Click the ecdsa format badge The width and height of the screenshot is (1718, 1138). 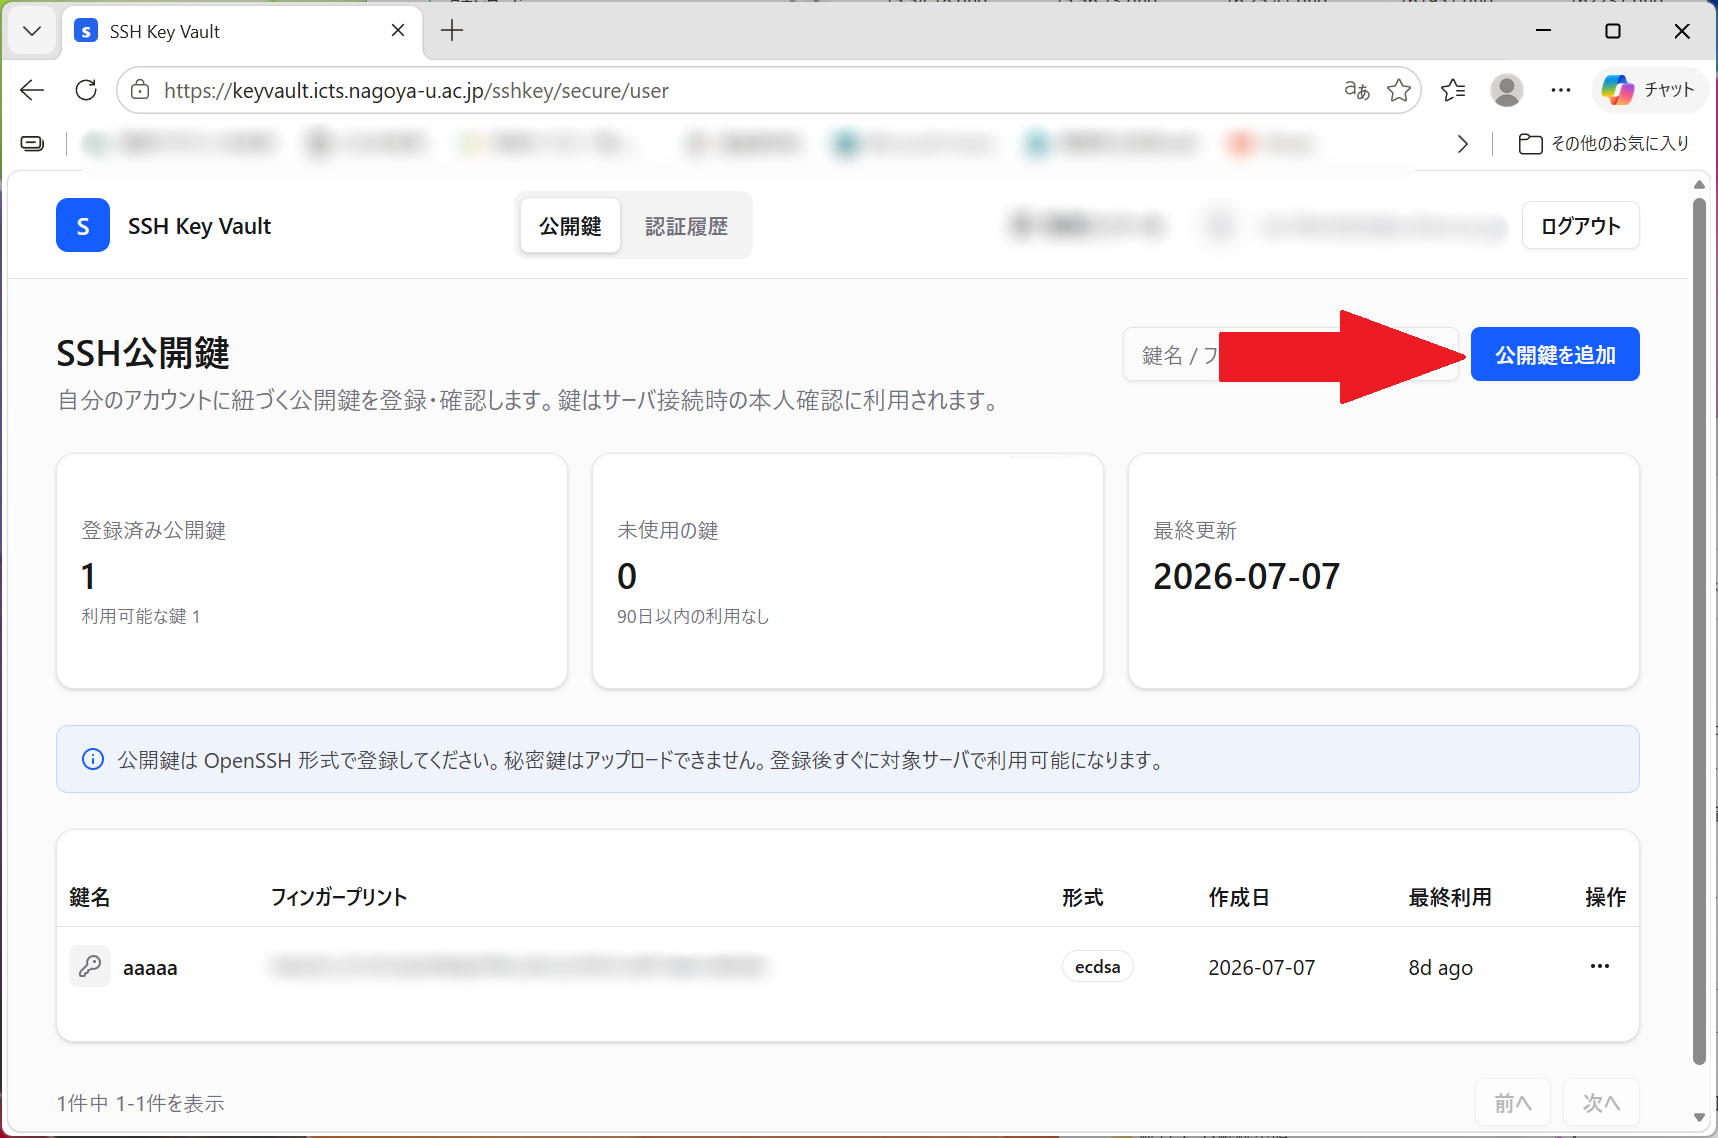point(1097,966)
